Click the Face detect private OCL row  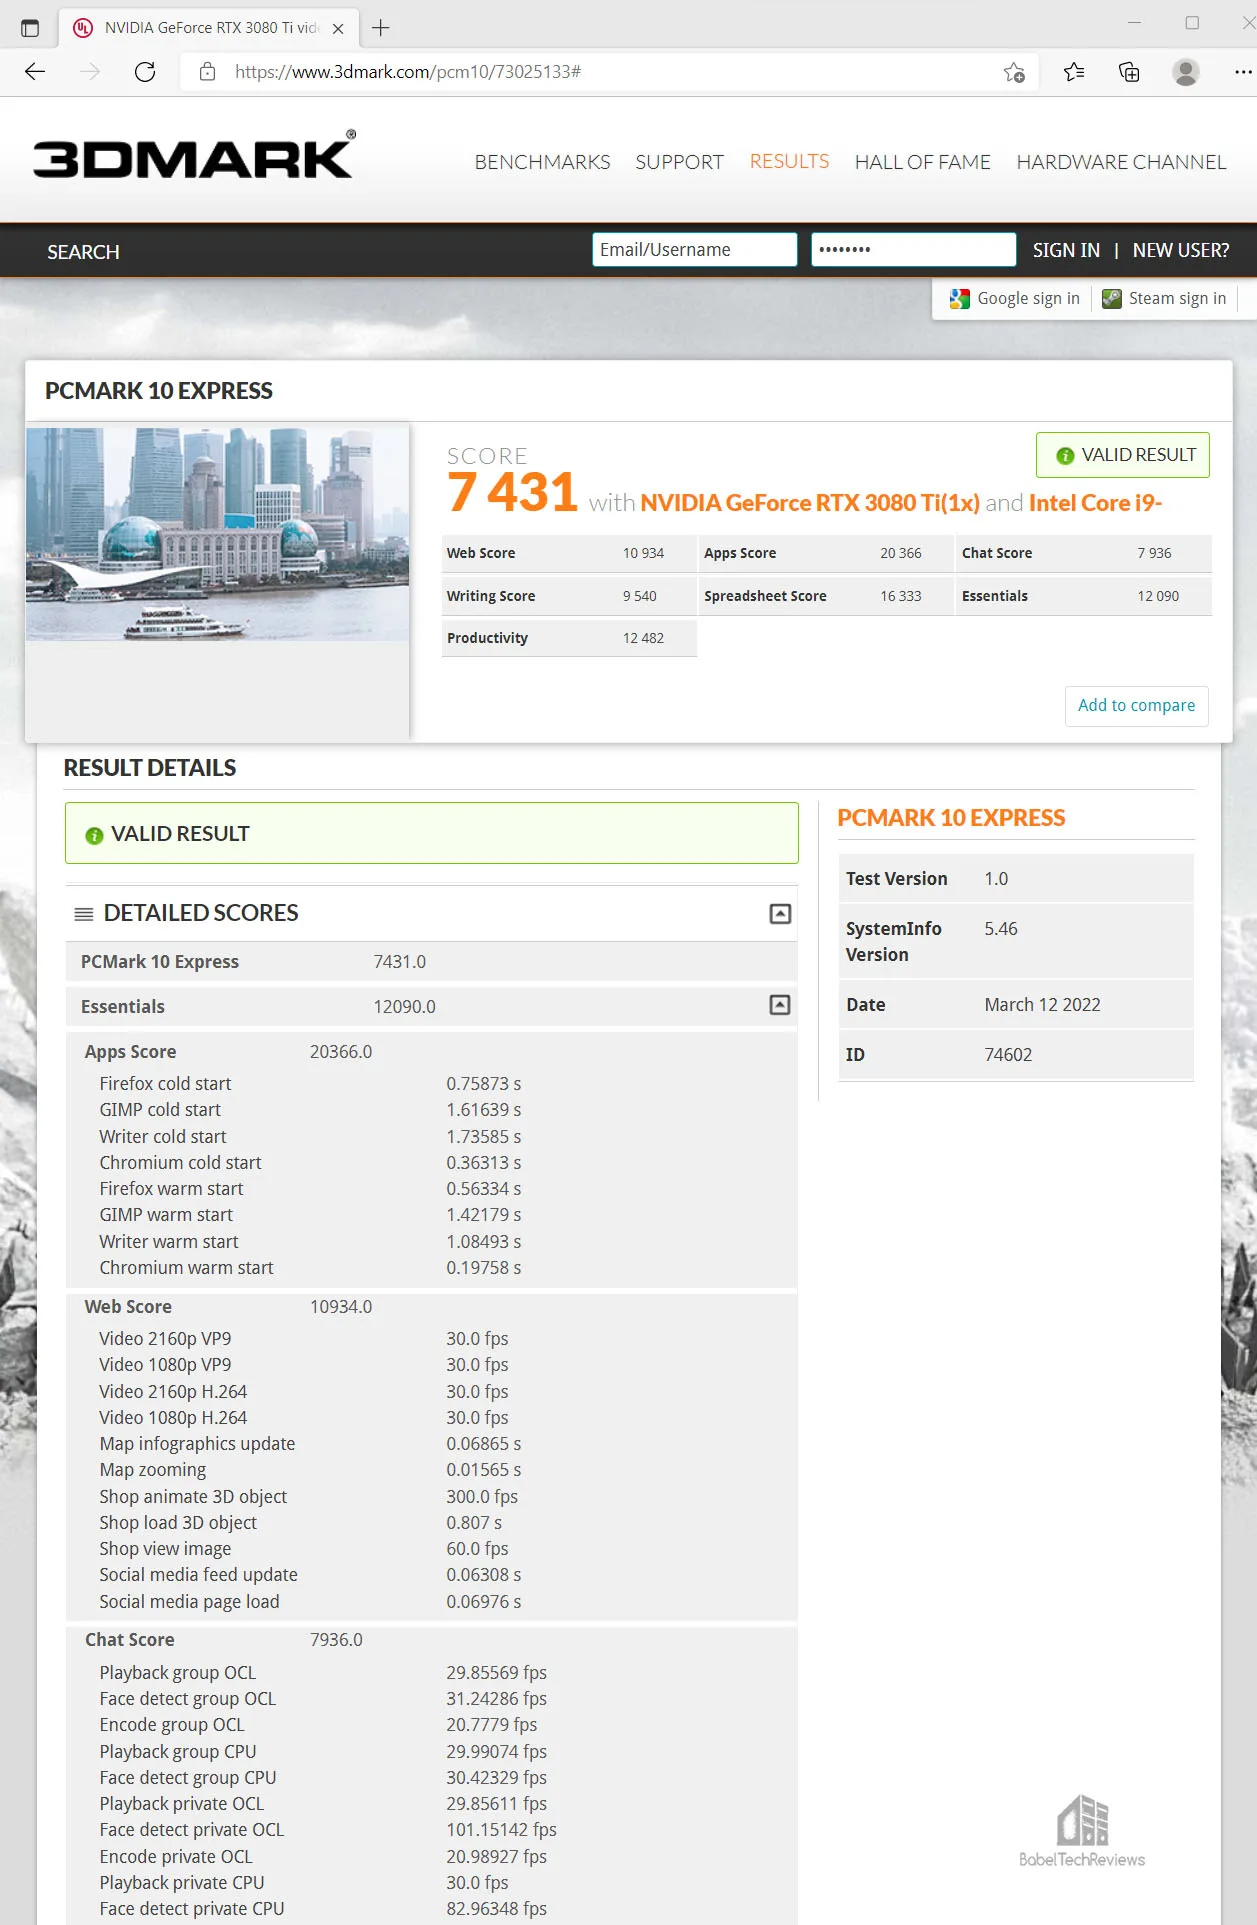tap(431, 1829)
